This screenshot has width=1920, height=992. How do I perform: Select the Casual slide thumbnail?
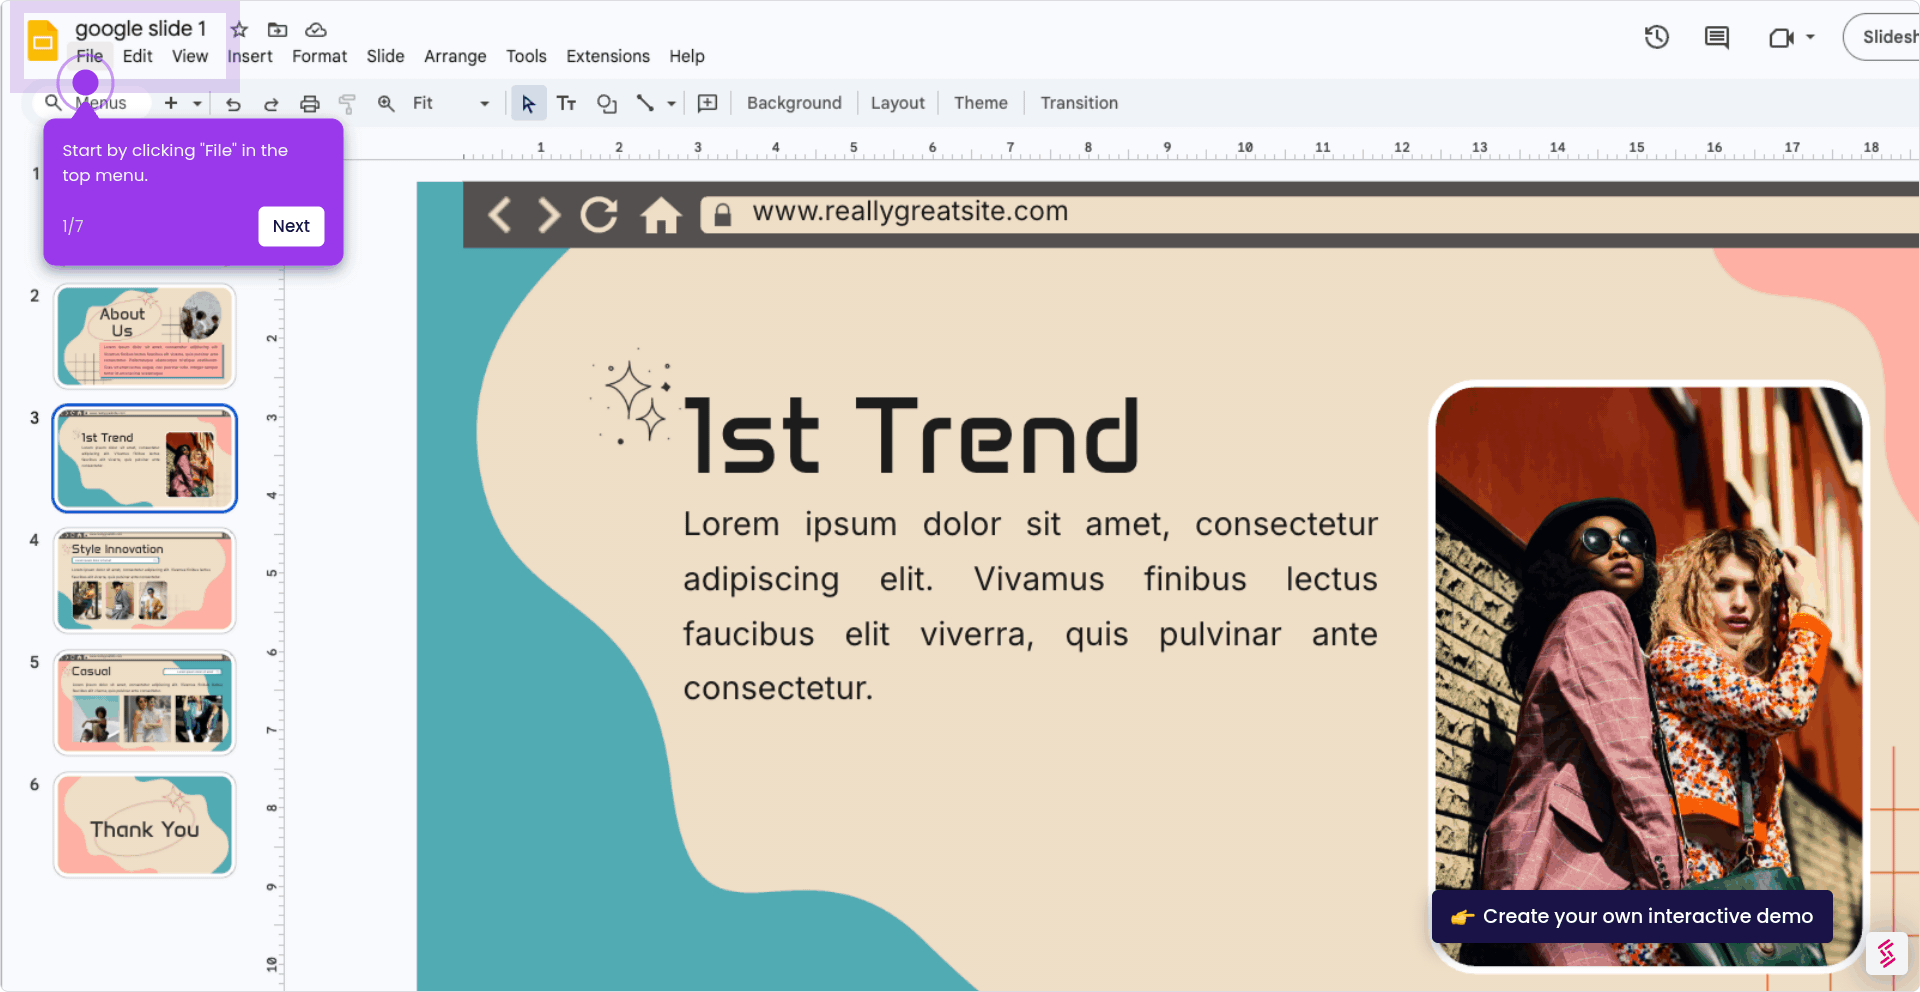[x=145, y=703]
